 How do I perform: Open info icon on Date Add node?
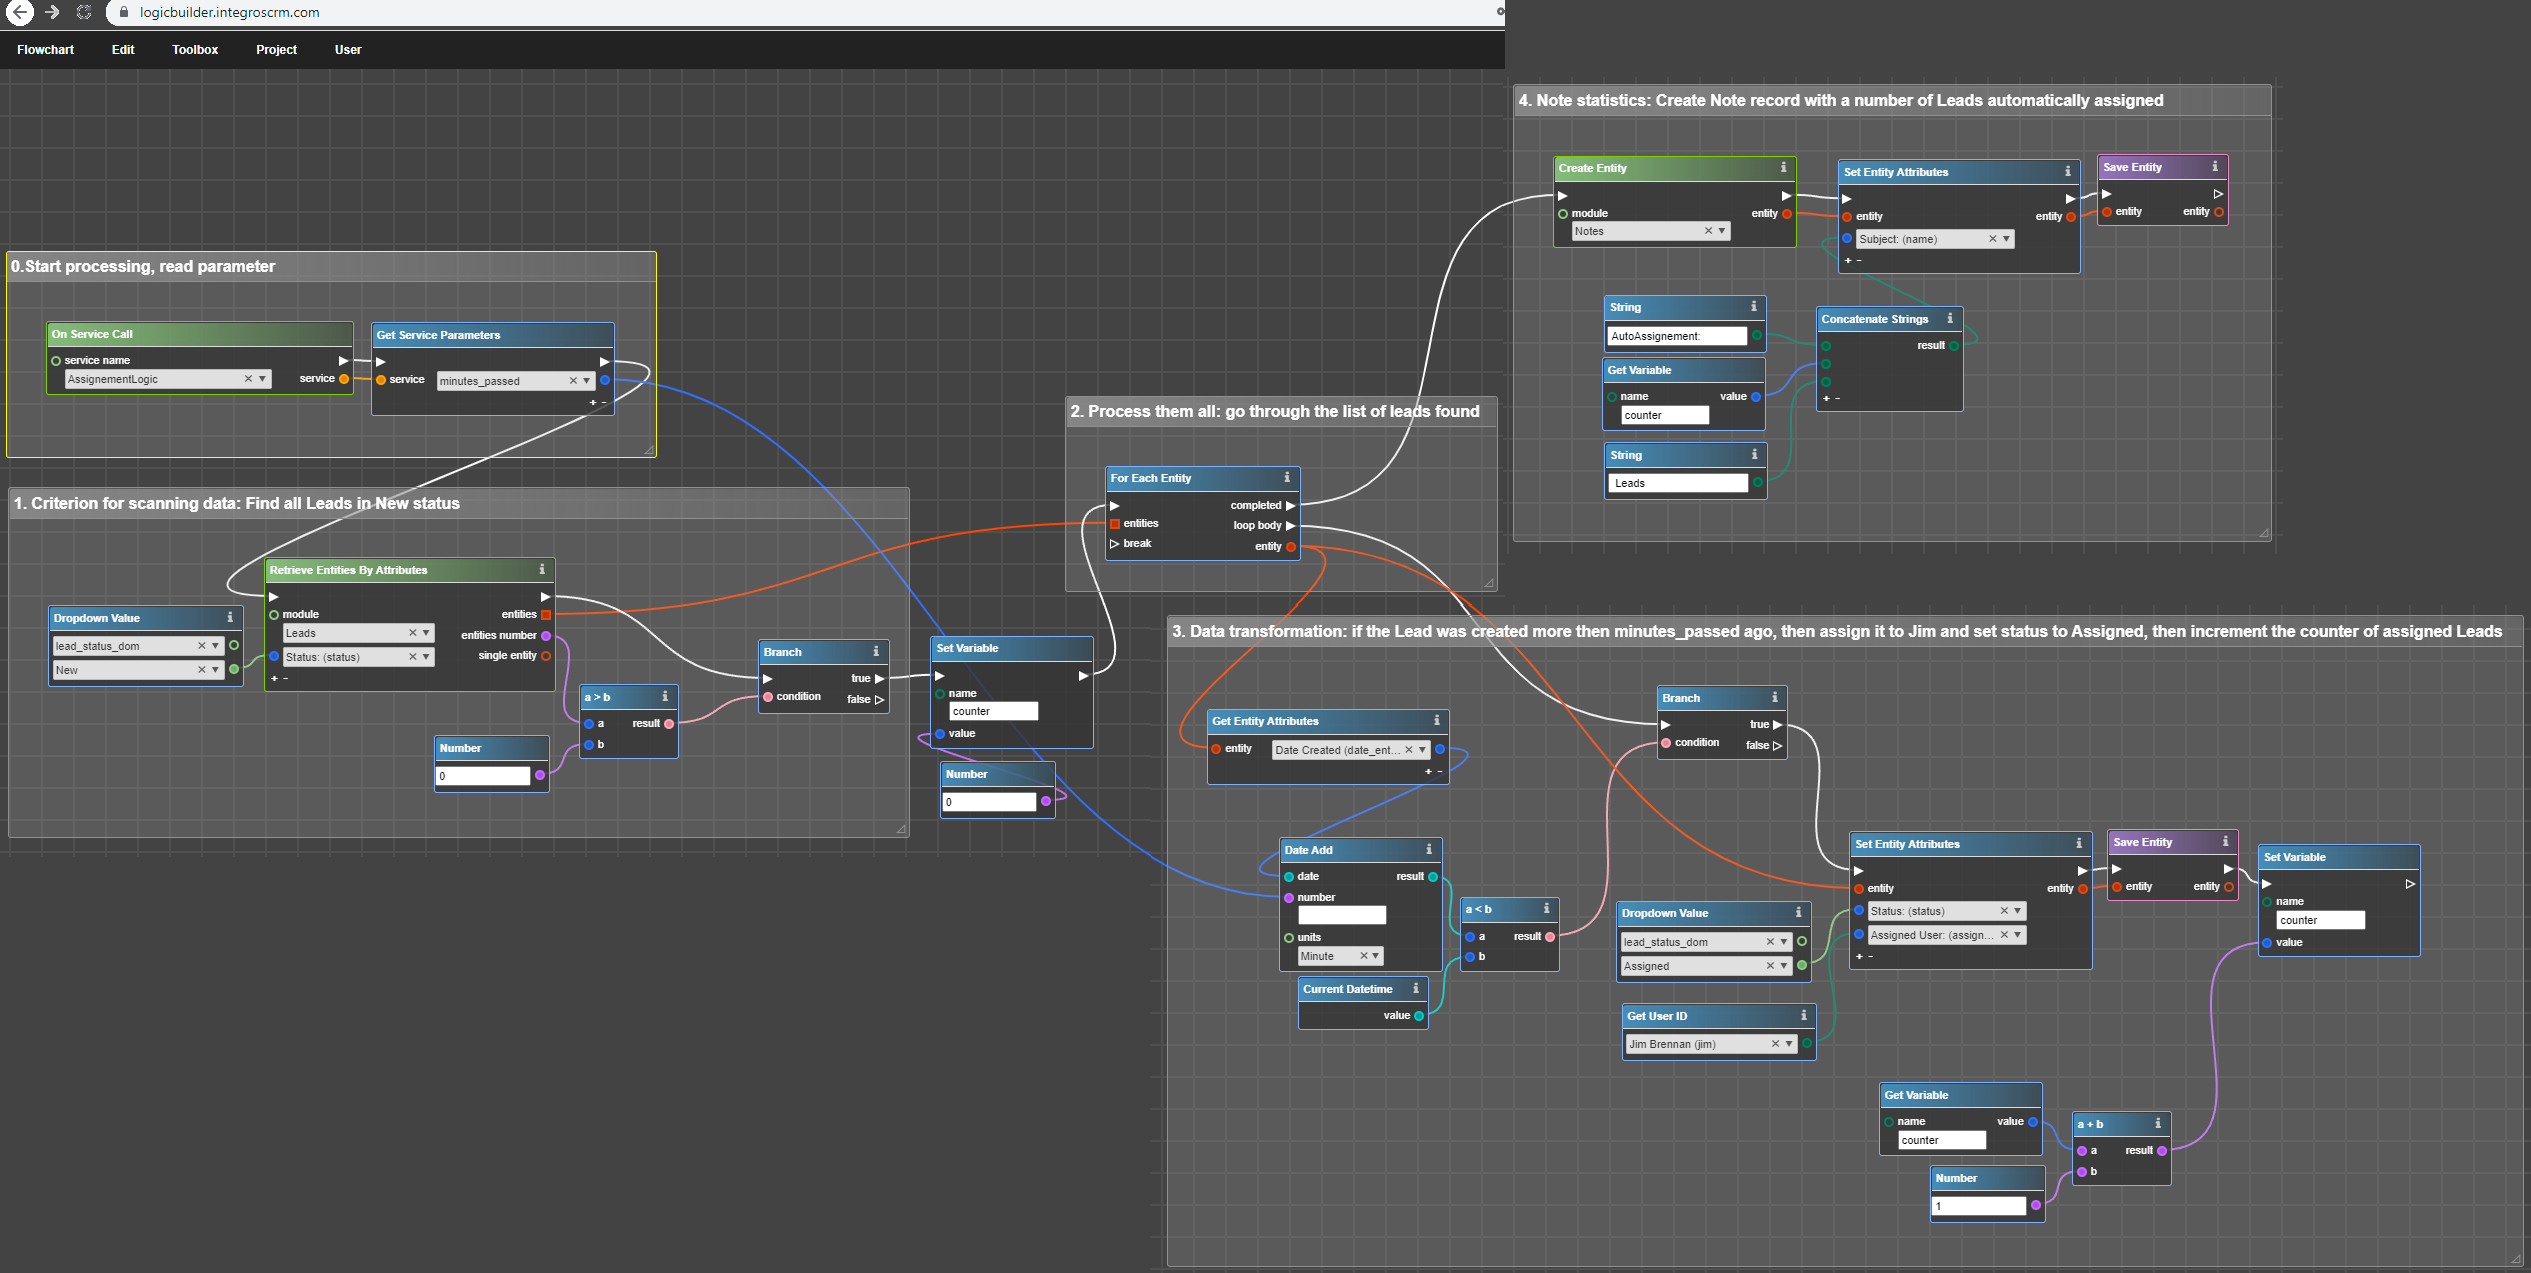pos(1428,850)
